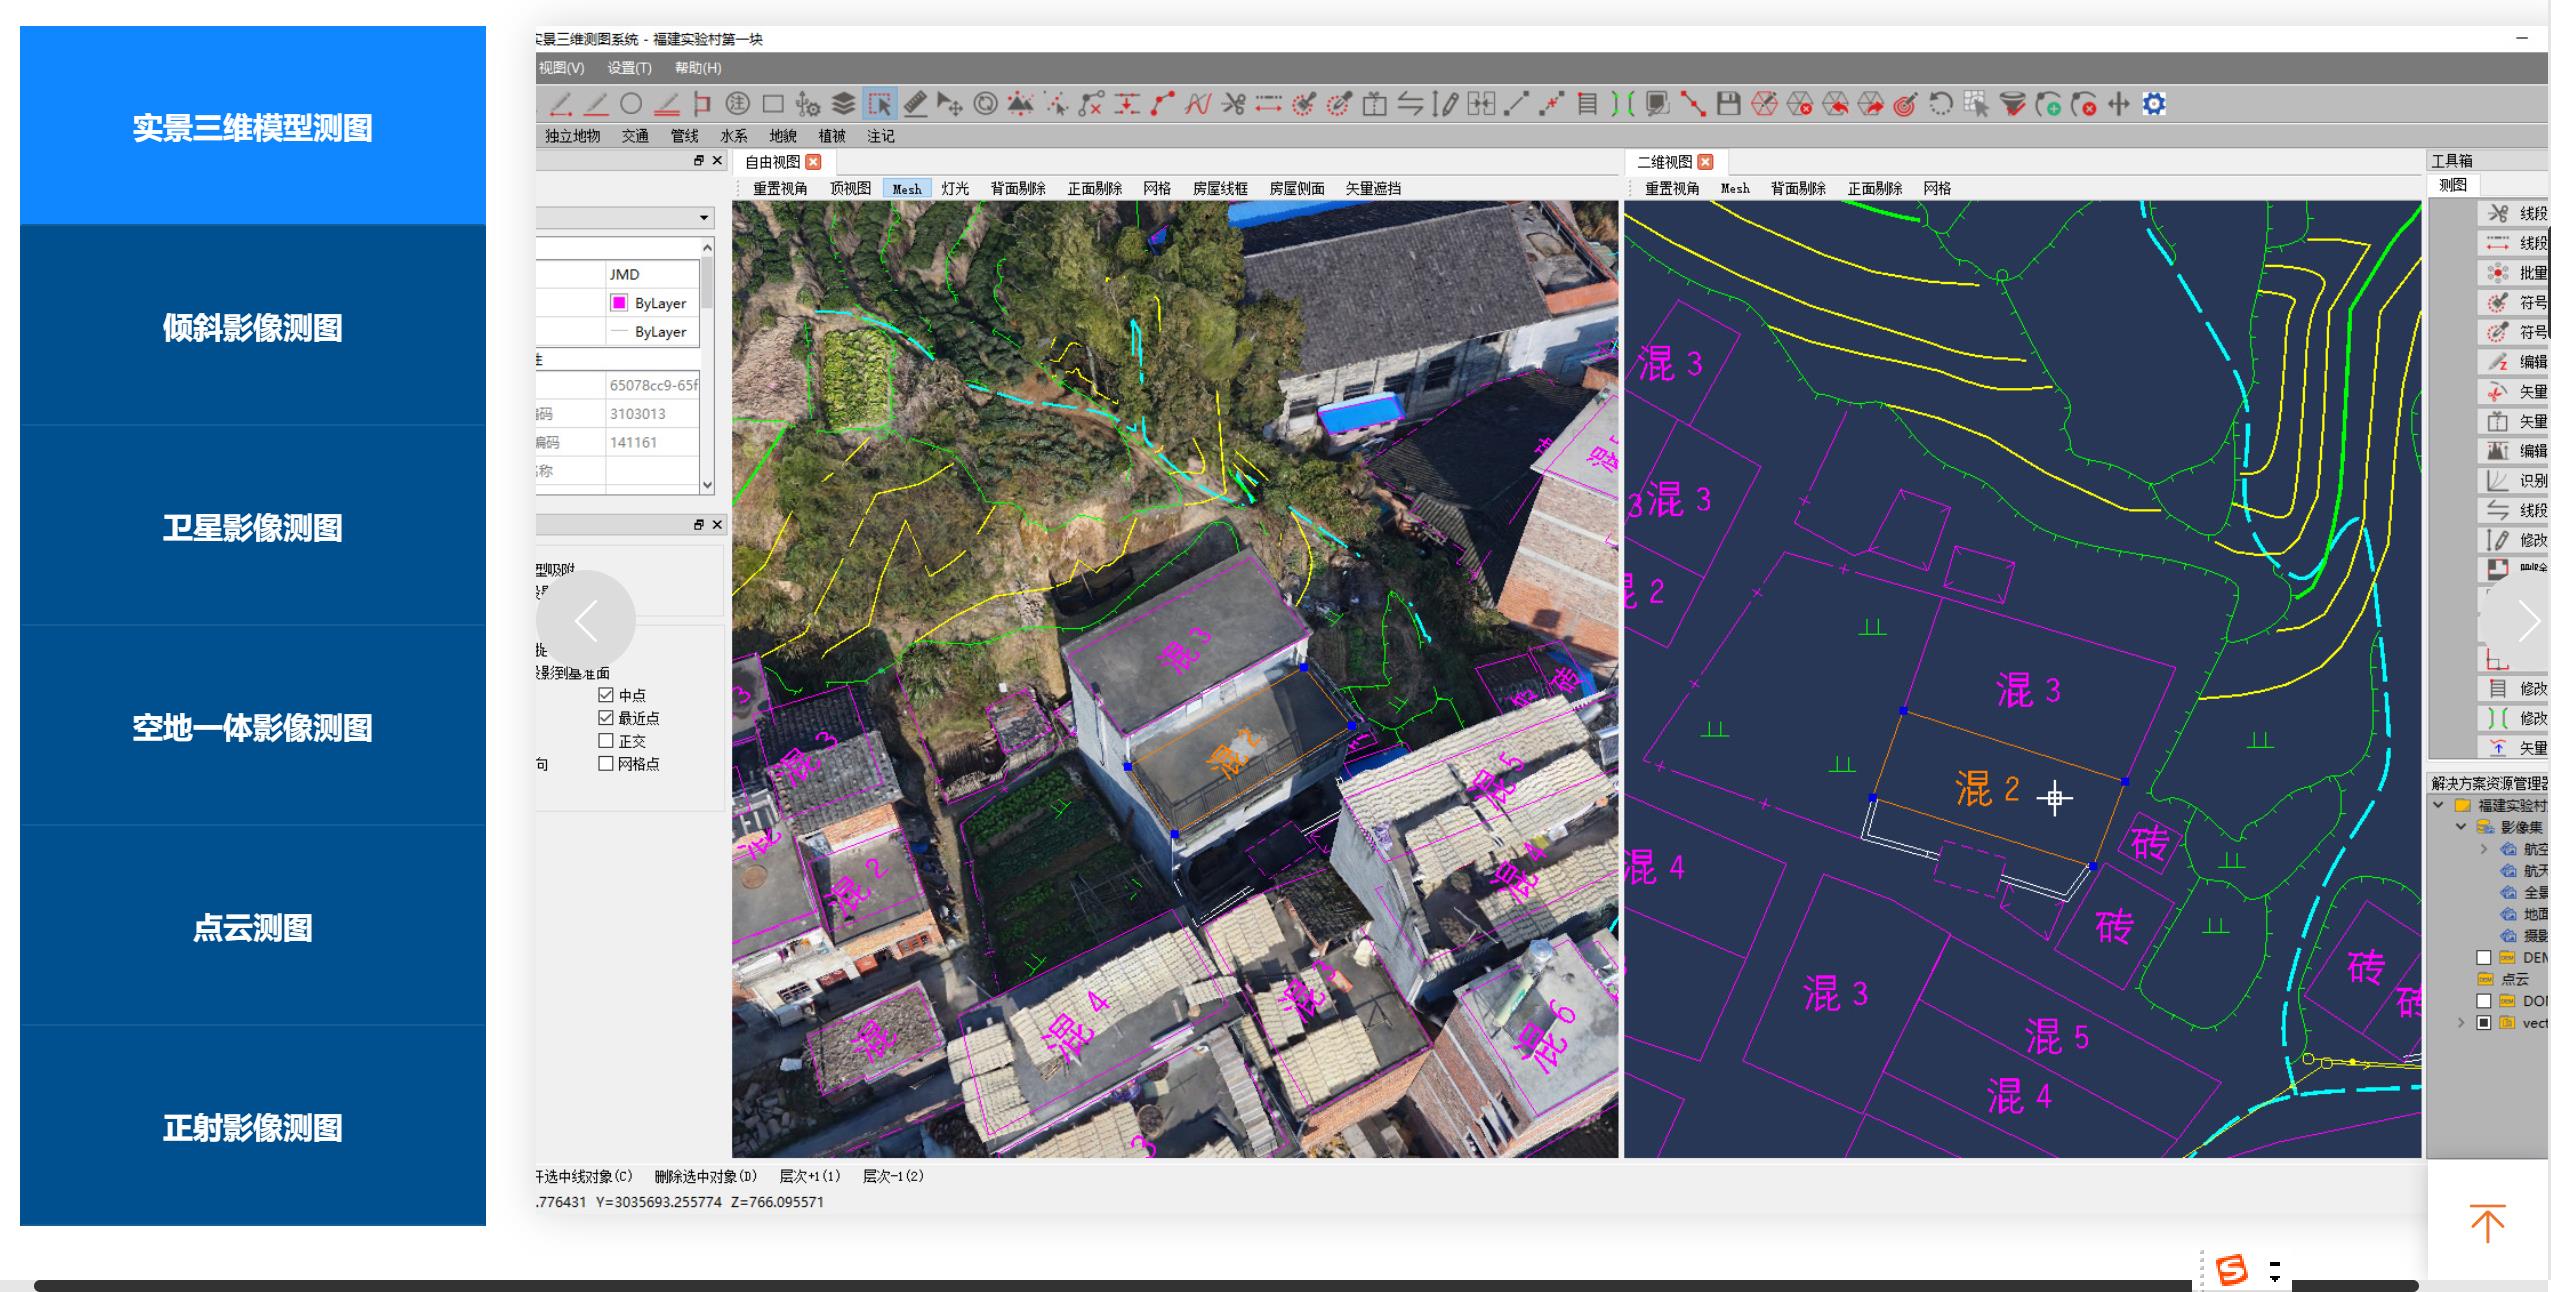Select 倾斜影像测图 in the left sidebar
Screen dimensions: 2551x1292
click(253, 326)
